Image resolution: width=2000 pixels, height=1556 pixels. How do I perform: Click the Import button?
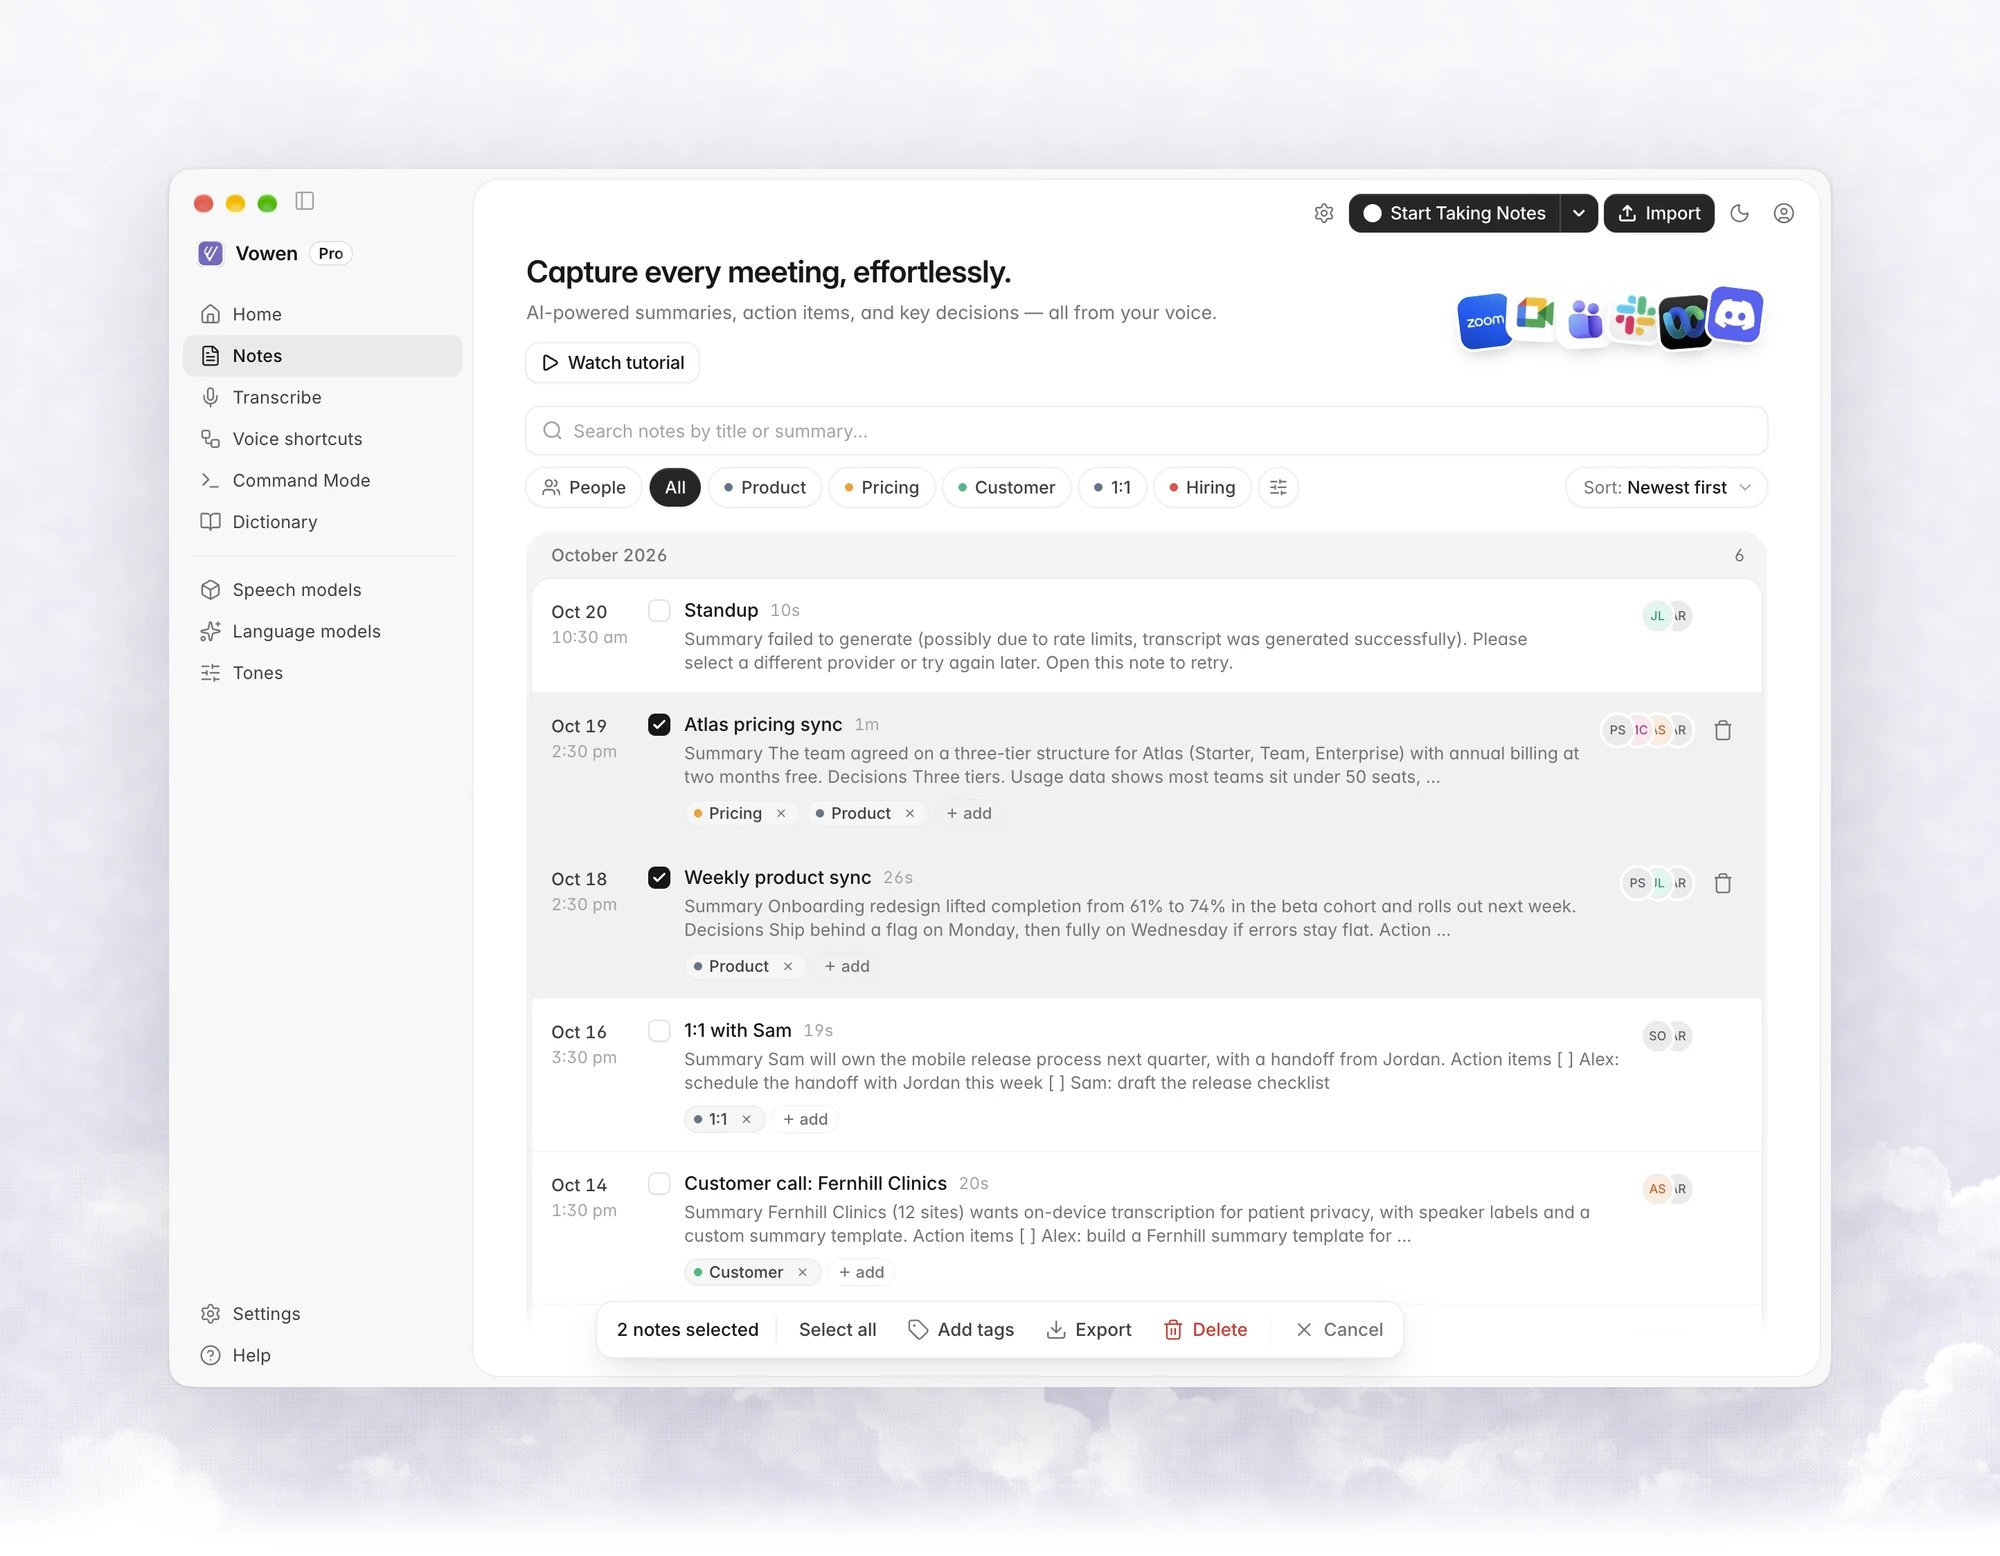coord(1659,213)
